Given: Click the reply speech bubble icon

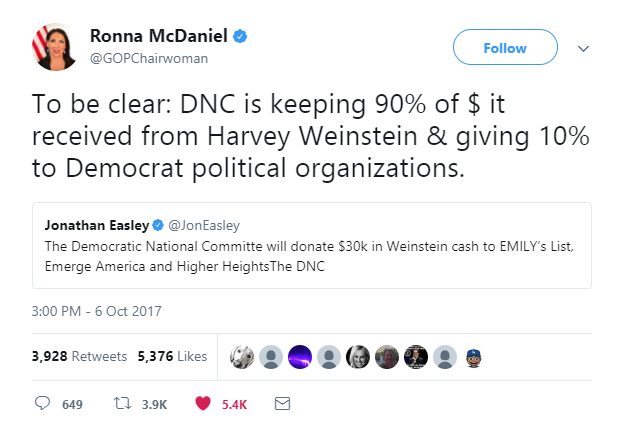Looking at the screenshot, I should coord(43,403).
